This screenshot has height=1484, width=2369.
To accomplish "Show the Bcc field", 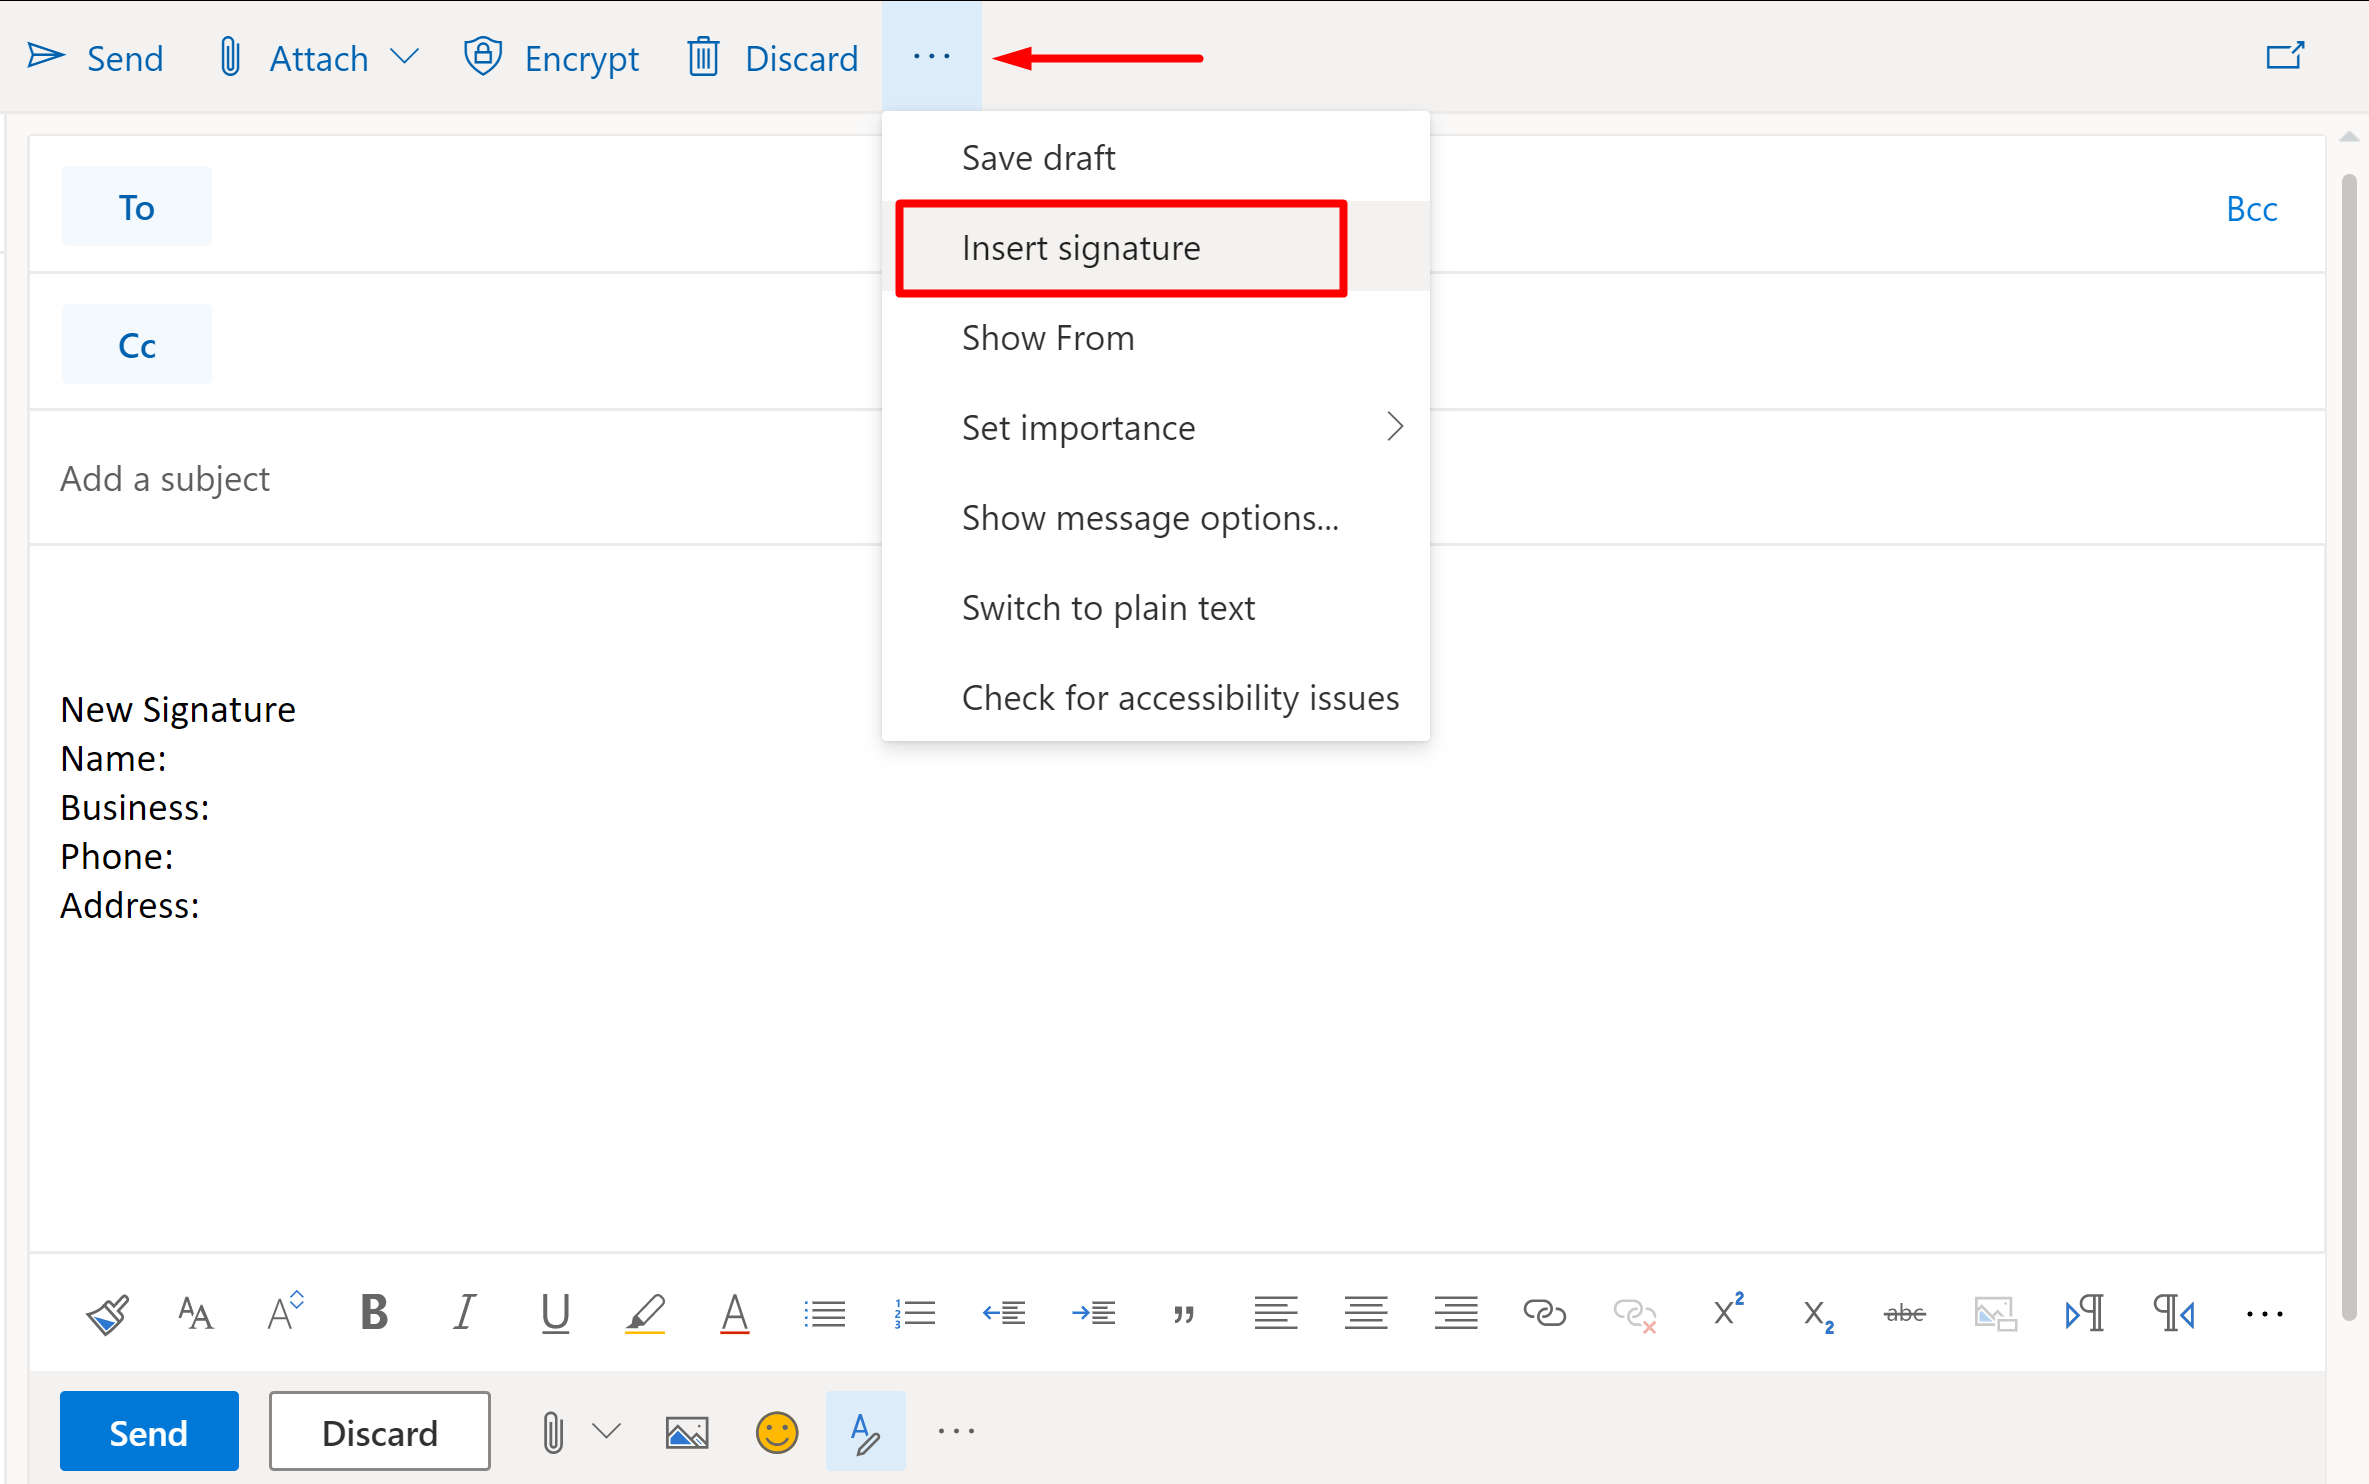I will 2251,208.
